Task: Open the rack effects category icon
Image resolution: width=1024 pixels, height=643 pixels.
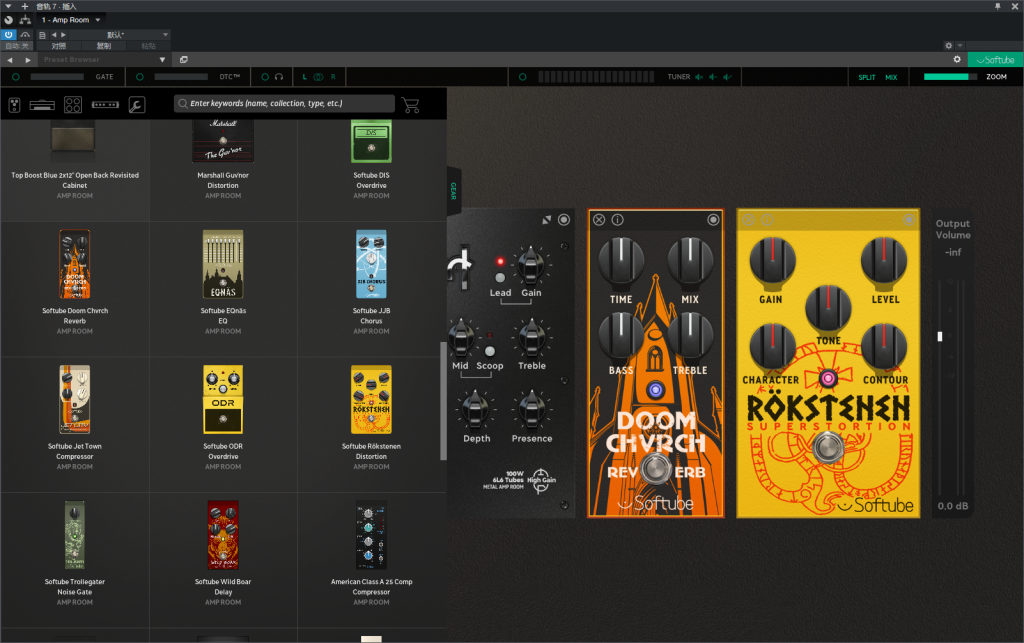Action: 105,104
